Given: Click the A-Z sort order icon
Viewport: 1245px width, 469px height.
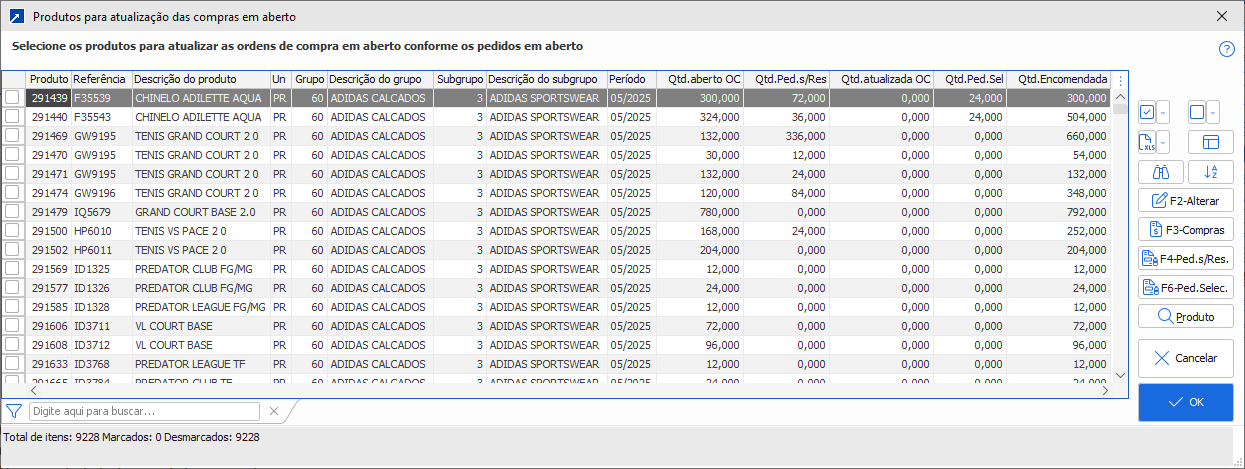Looking at the screenshot, I should click(x=1211, y=172).
